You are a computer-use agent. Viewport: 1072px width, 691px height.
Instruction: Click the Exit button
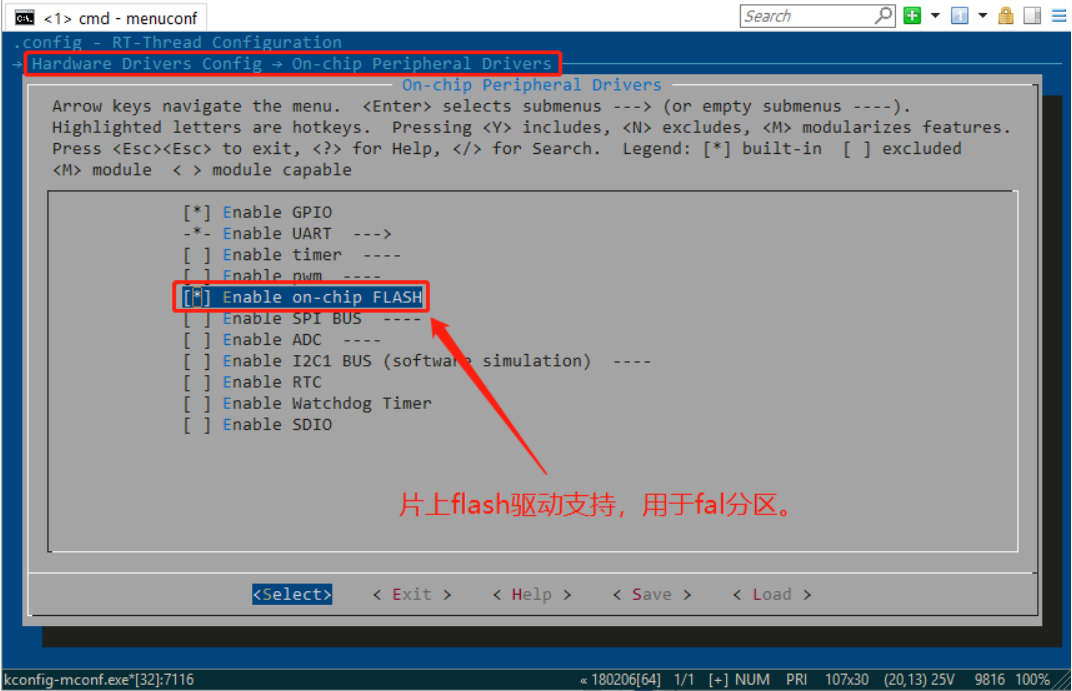(412, 594)
